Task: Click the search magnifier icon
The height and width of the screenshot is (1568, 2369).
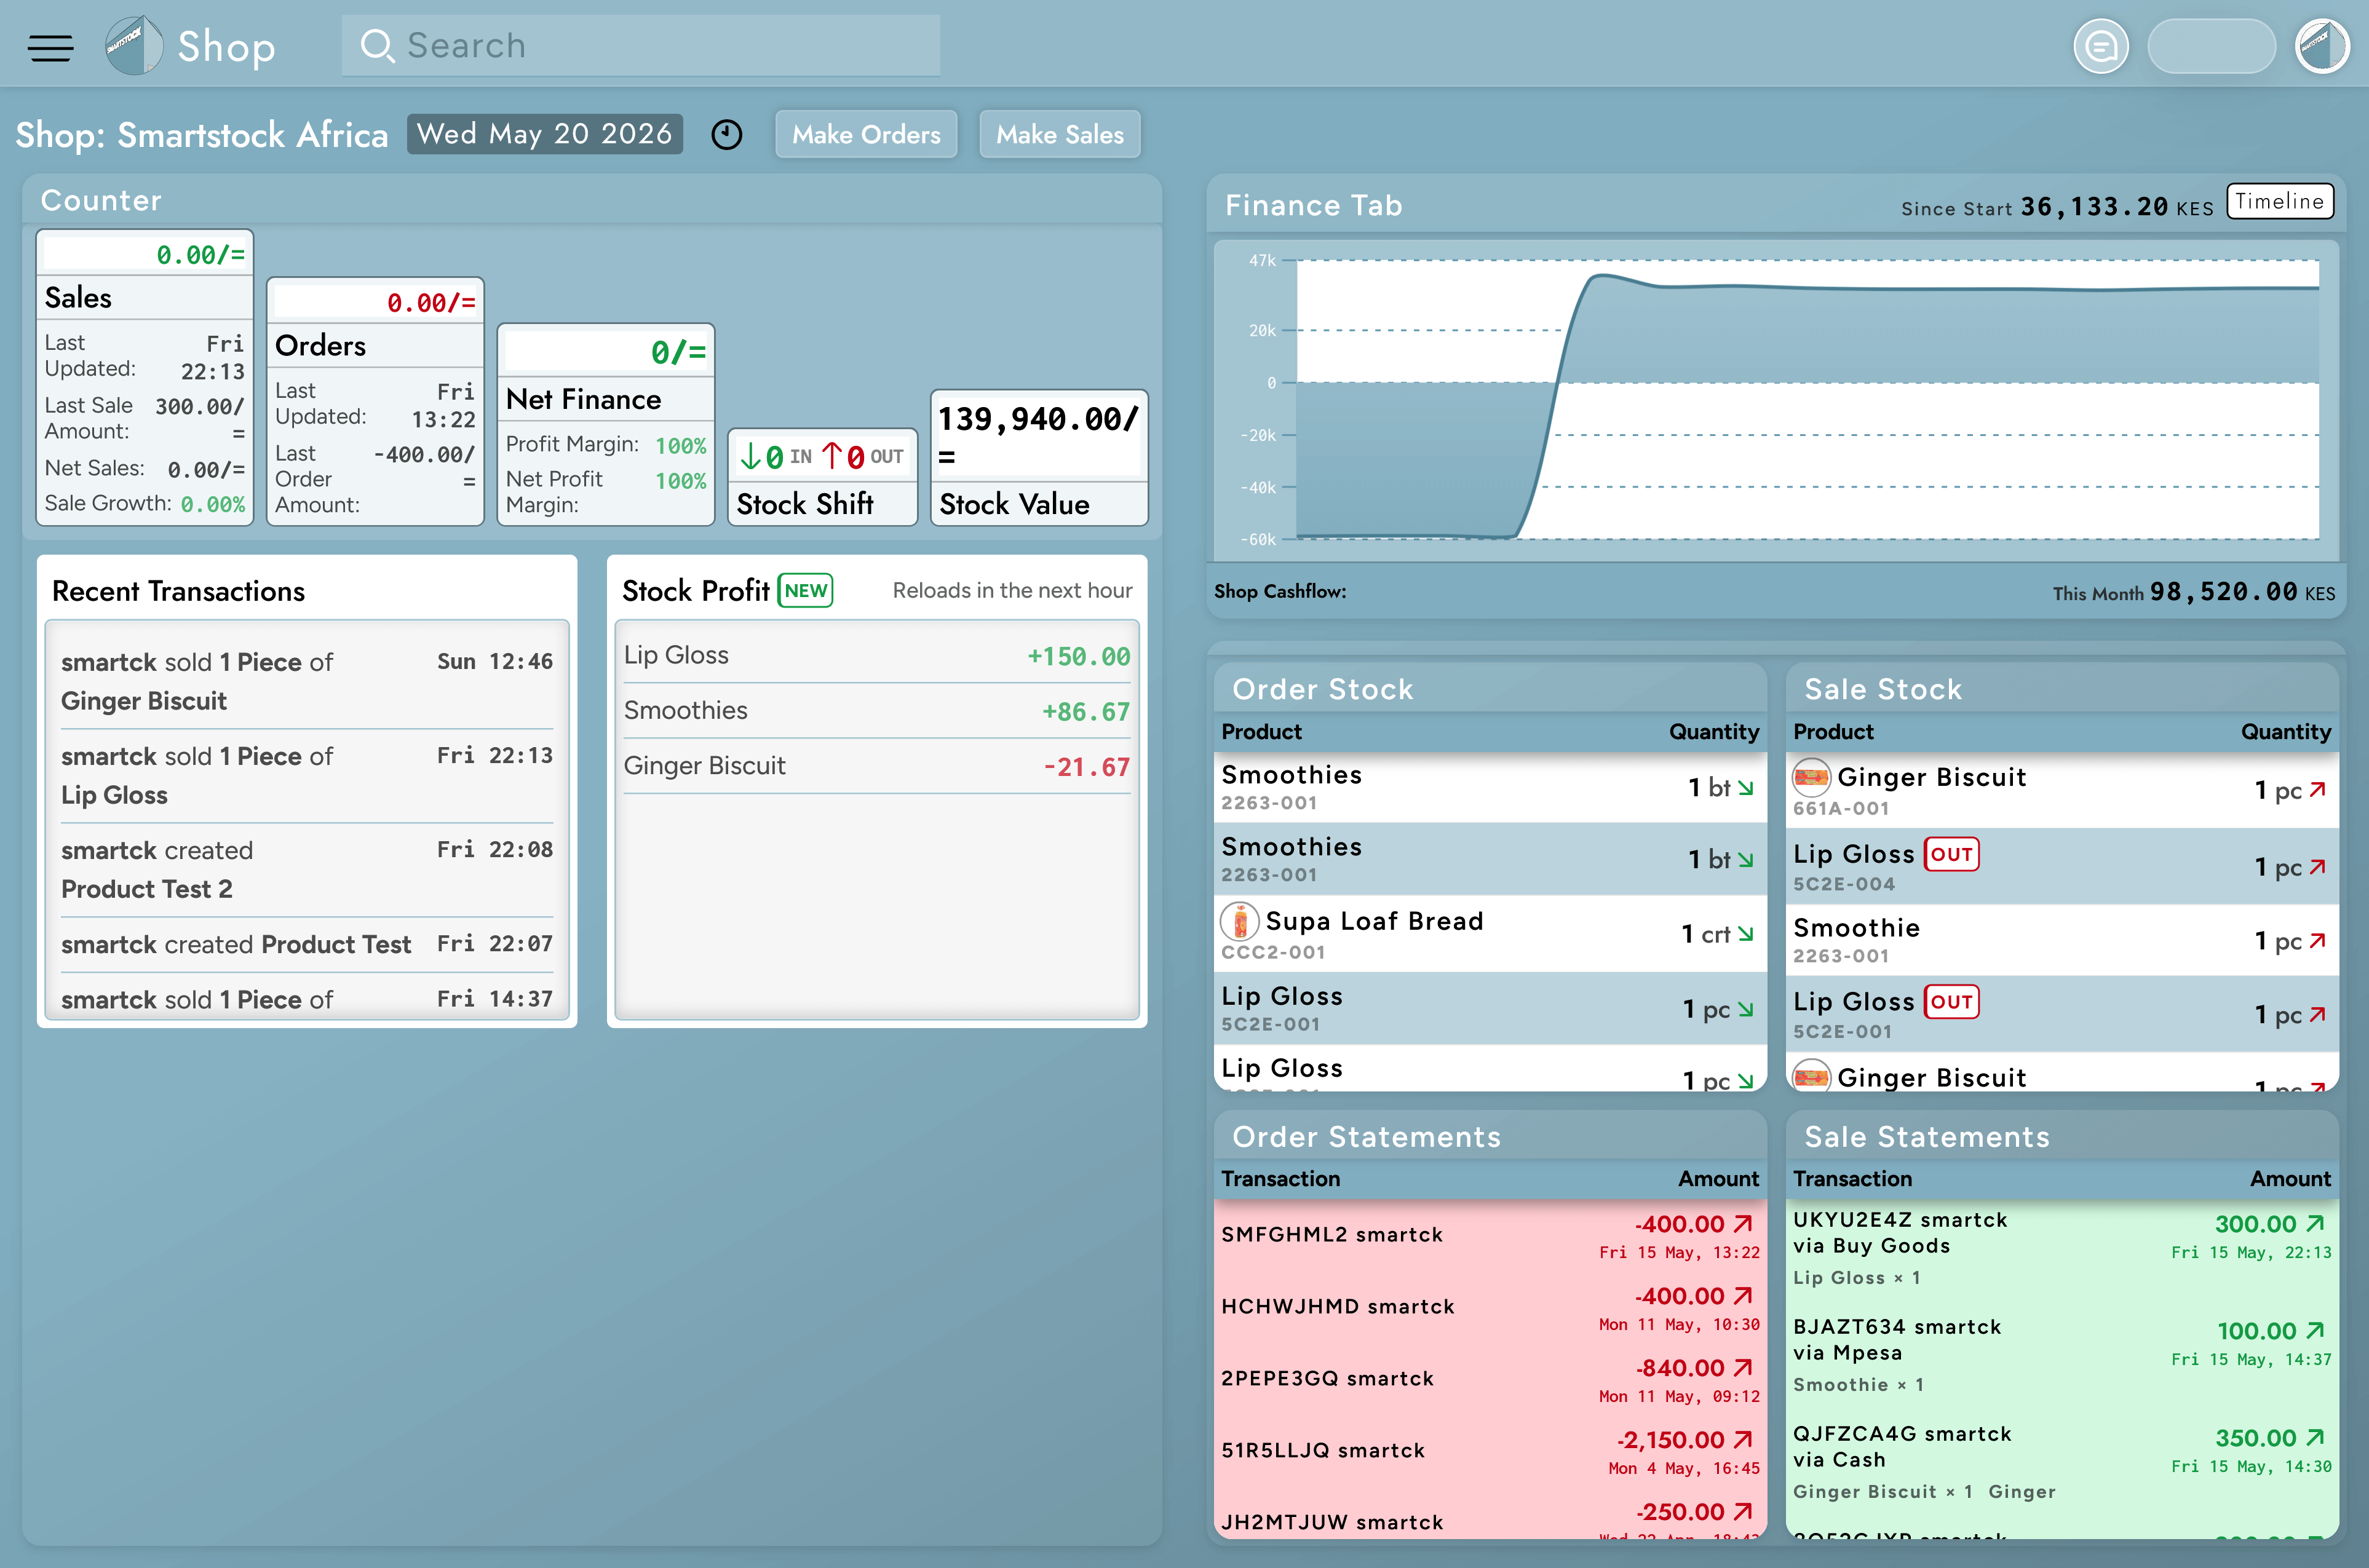Action: 377,46
